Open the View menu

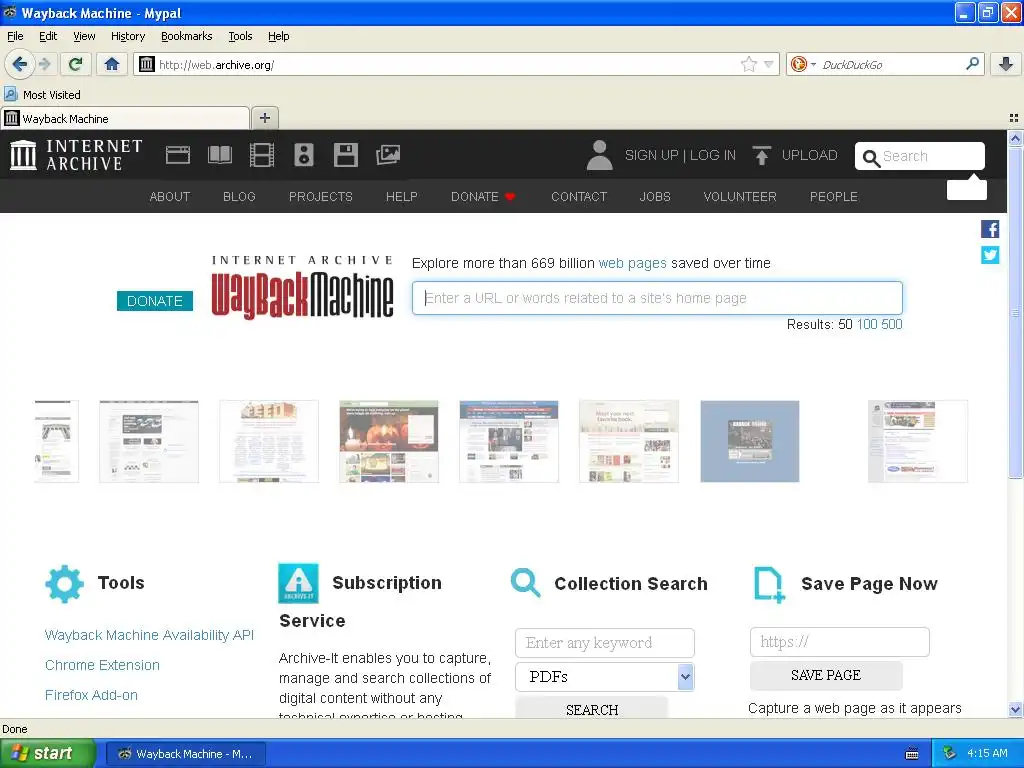point(84,36)
